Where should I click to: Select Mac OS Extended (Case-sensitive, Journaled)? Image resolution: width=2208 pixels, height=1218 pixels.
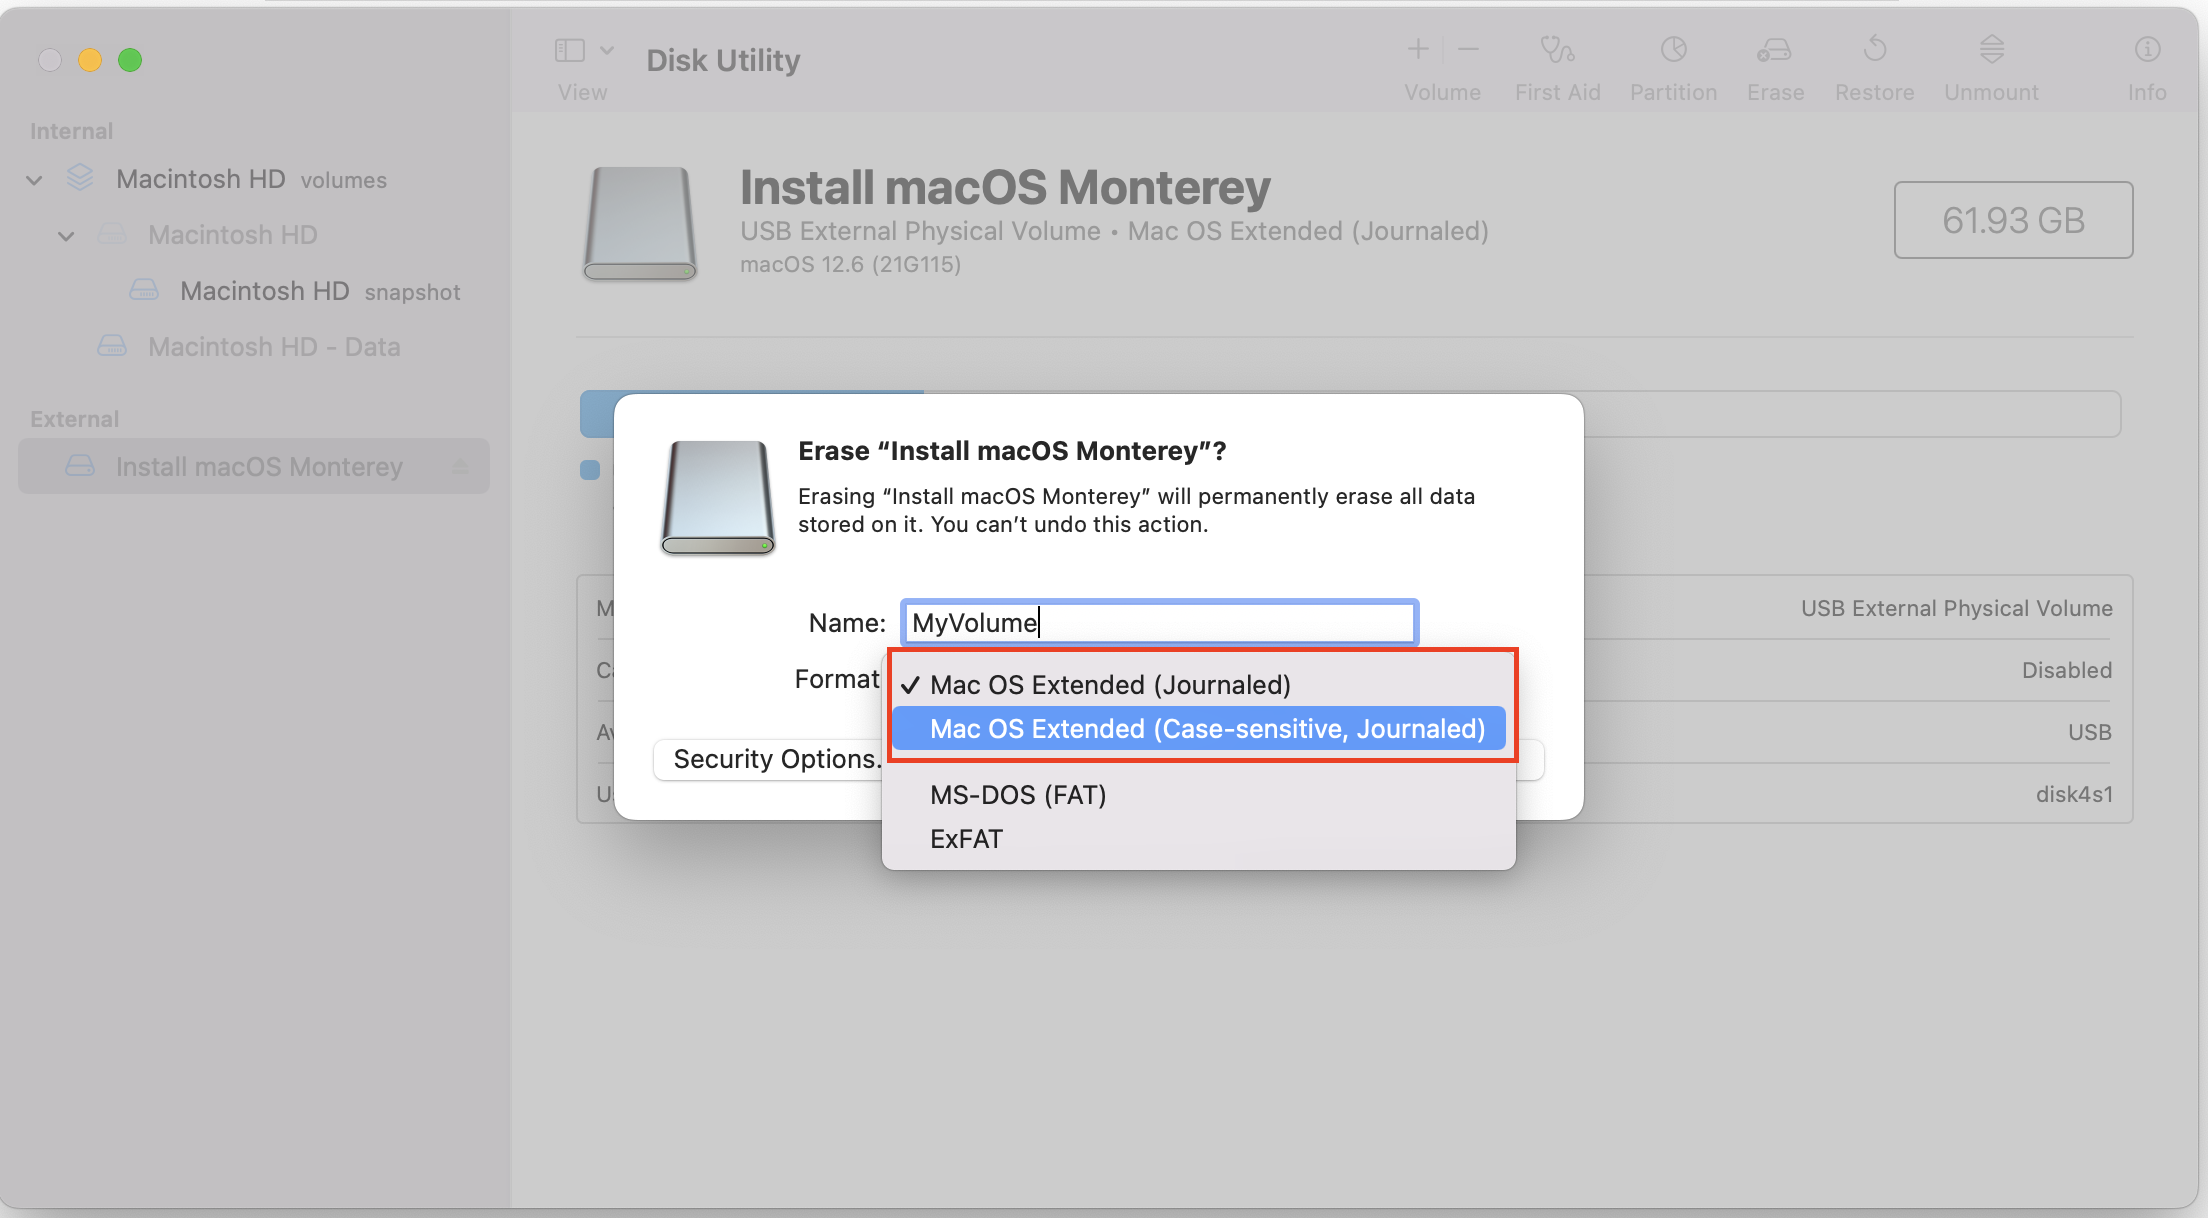[x=1207, y=728]
